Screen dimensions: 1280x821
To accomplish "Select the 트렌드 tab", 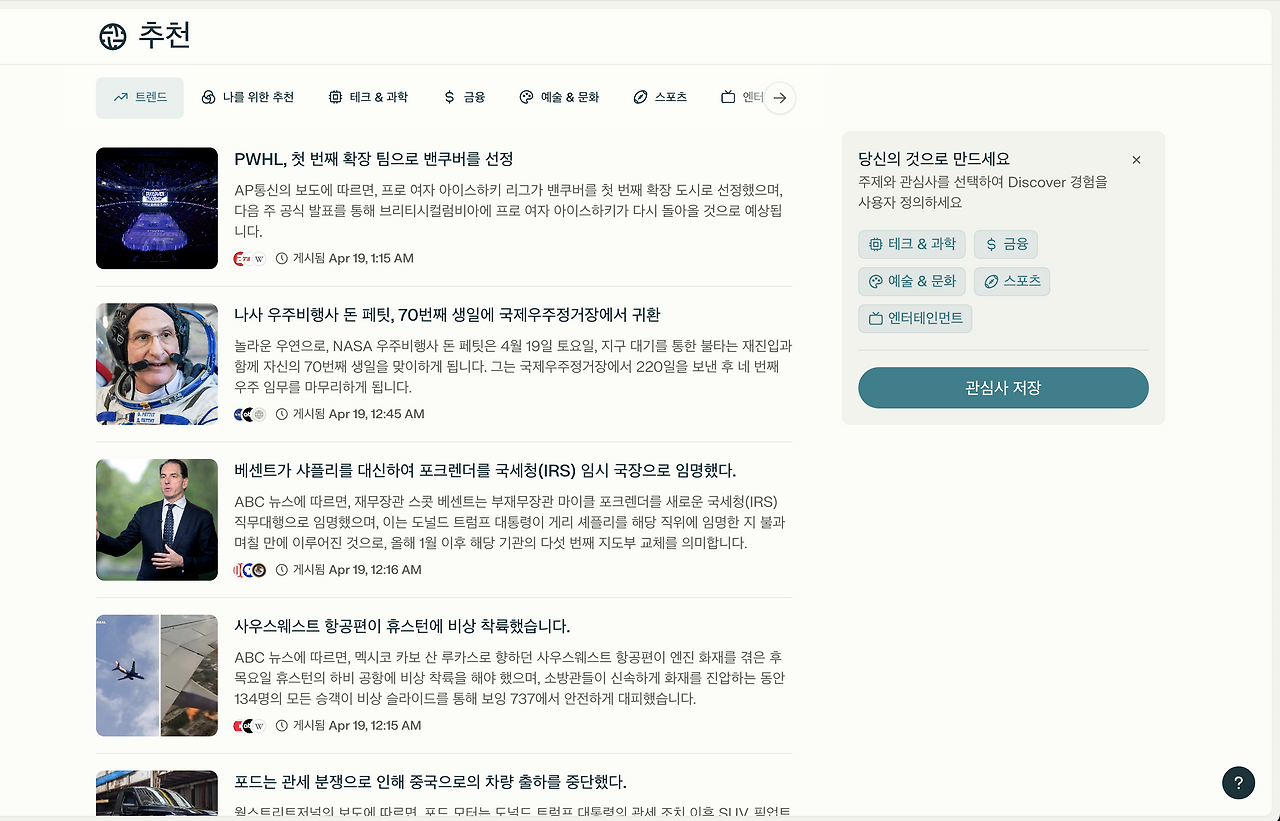I will (x=140, y=97).
